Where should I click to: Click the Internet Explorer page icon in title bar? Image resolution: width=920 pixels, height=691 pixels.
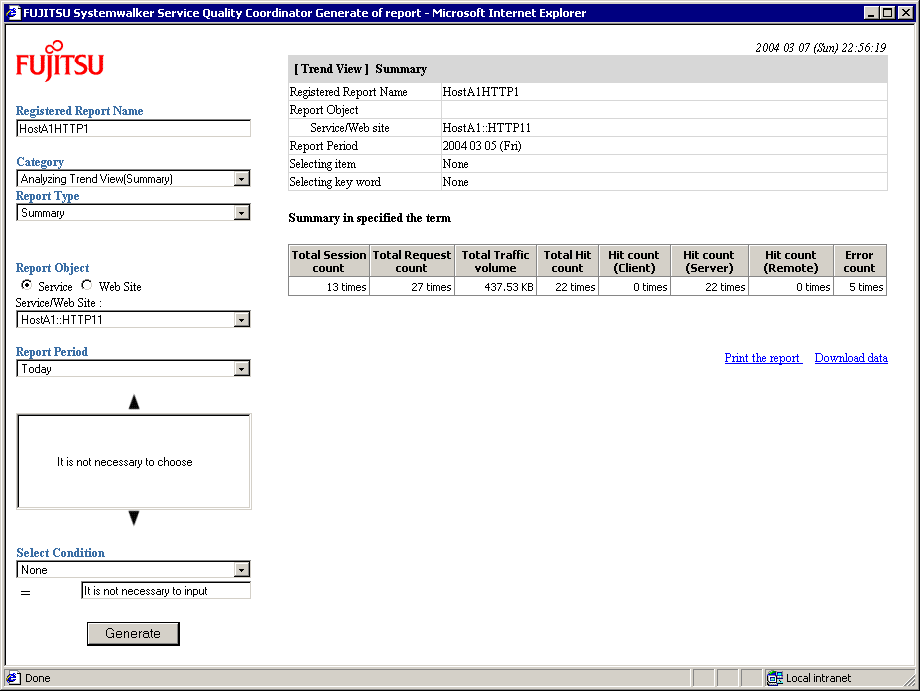pyautogui.click(x=13, y=13)
